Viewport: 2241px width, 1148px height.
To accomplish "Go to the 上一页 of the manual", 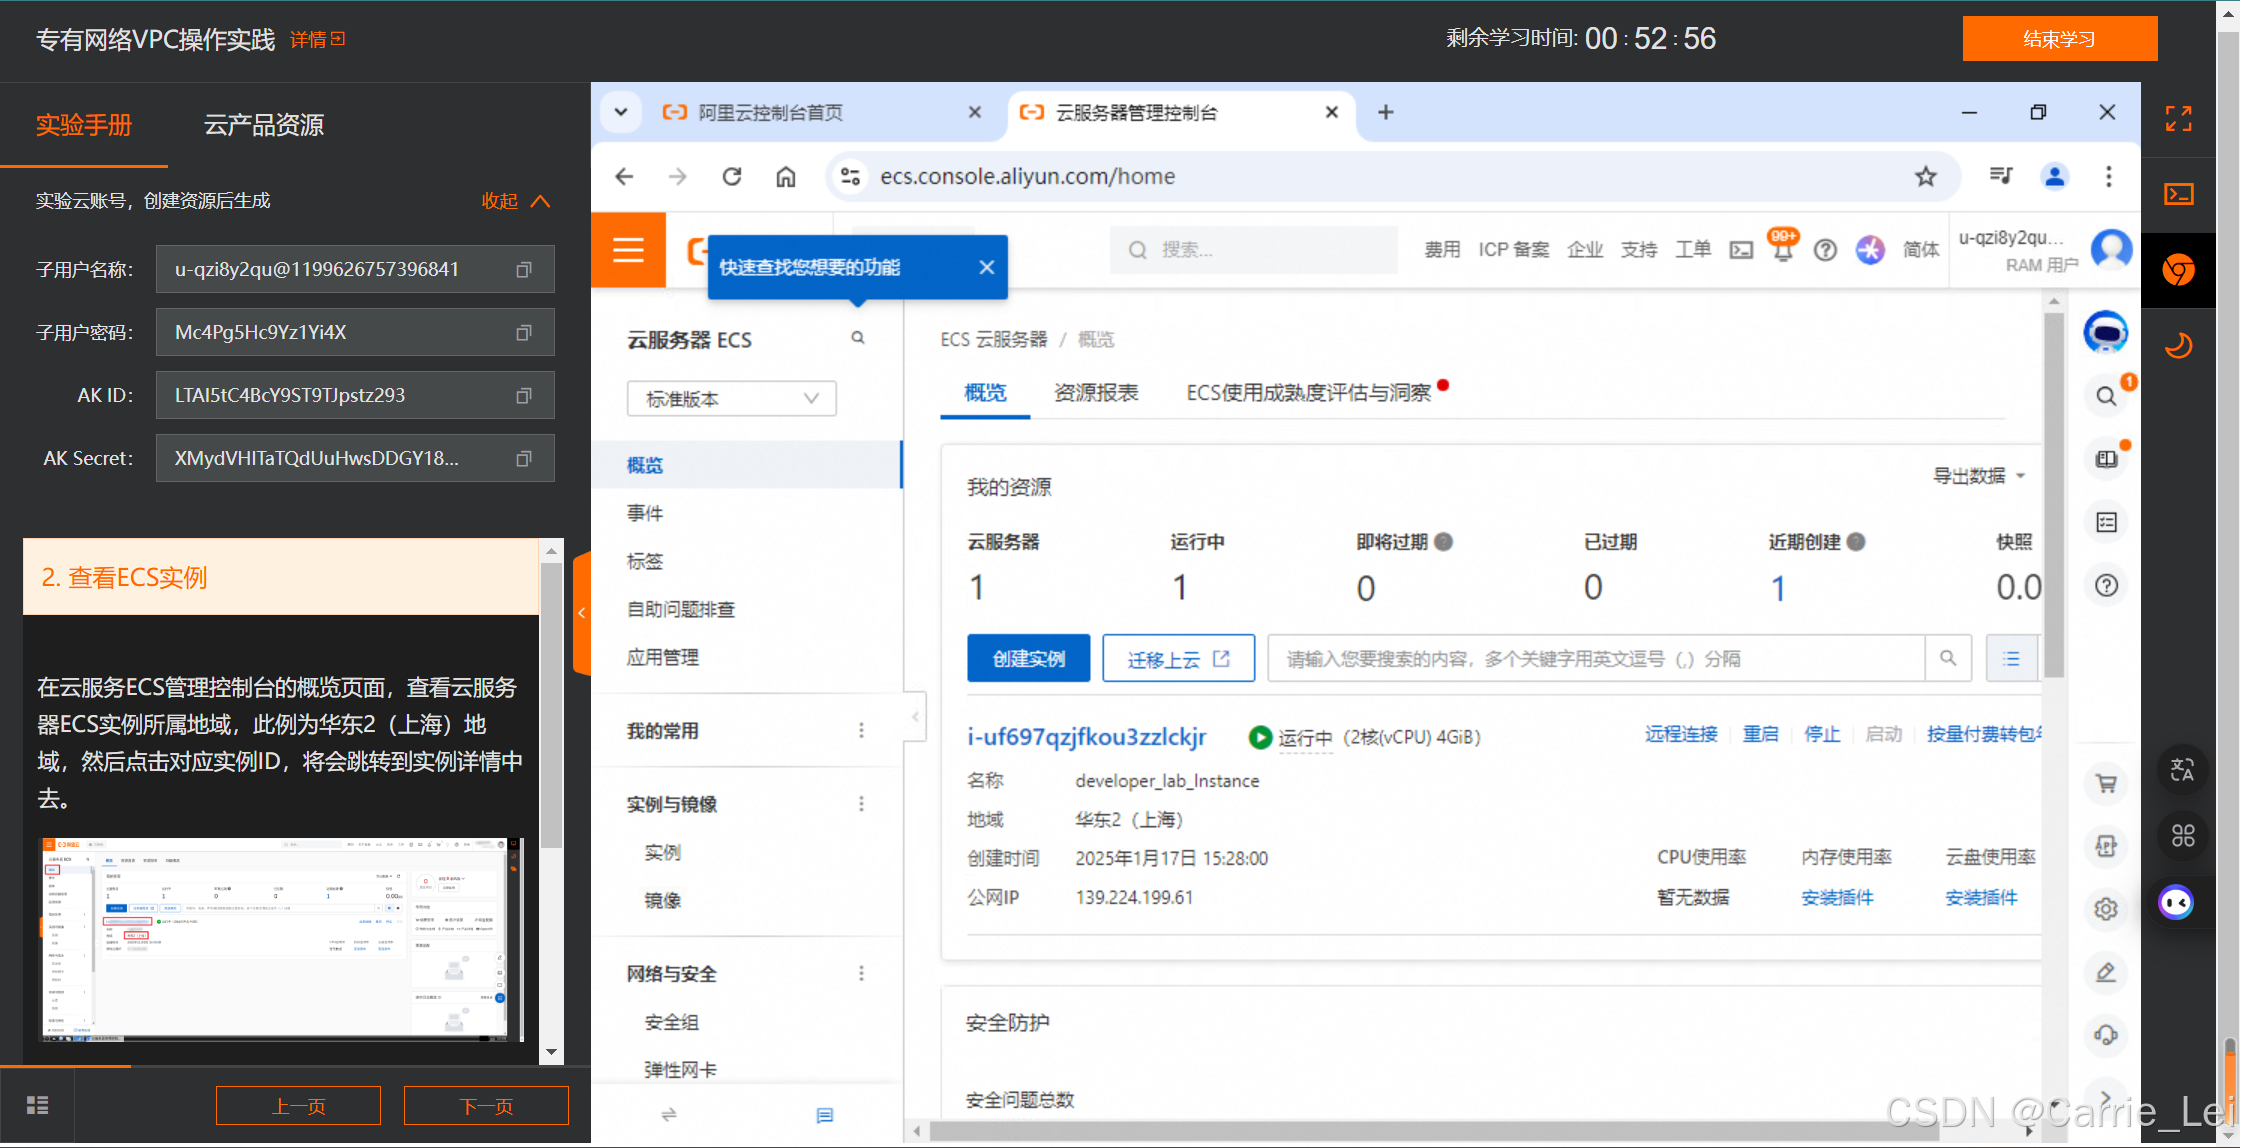I will point(298,1106).
